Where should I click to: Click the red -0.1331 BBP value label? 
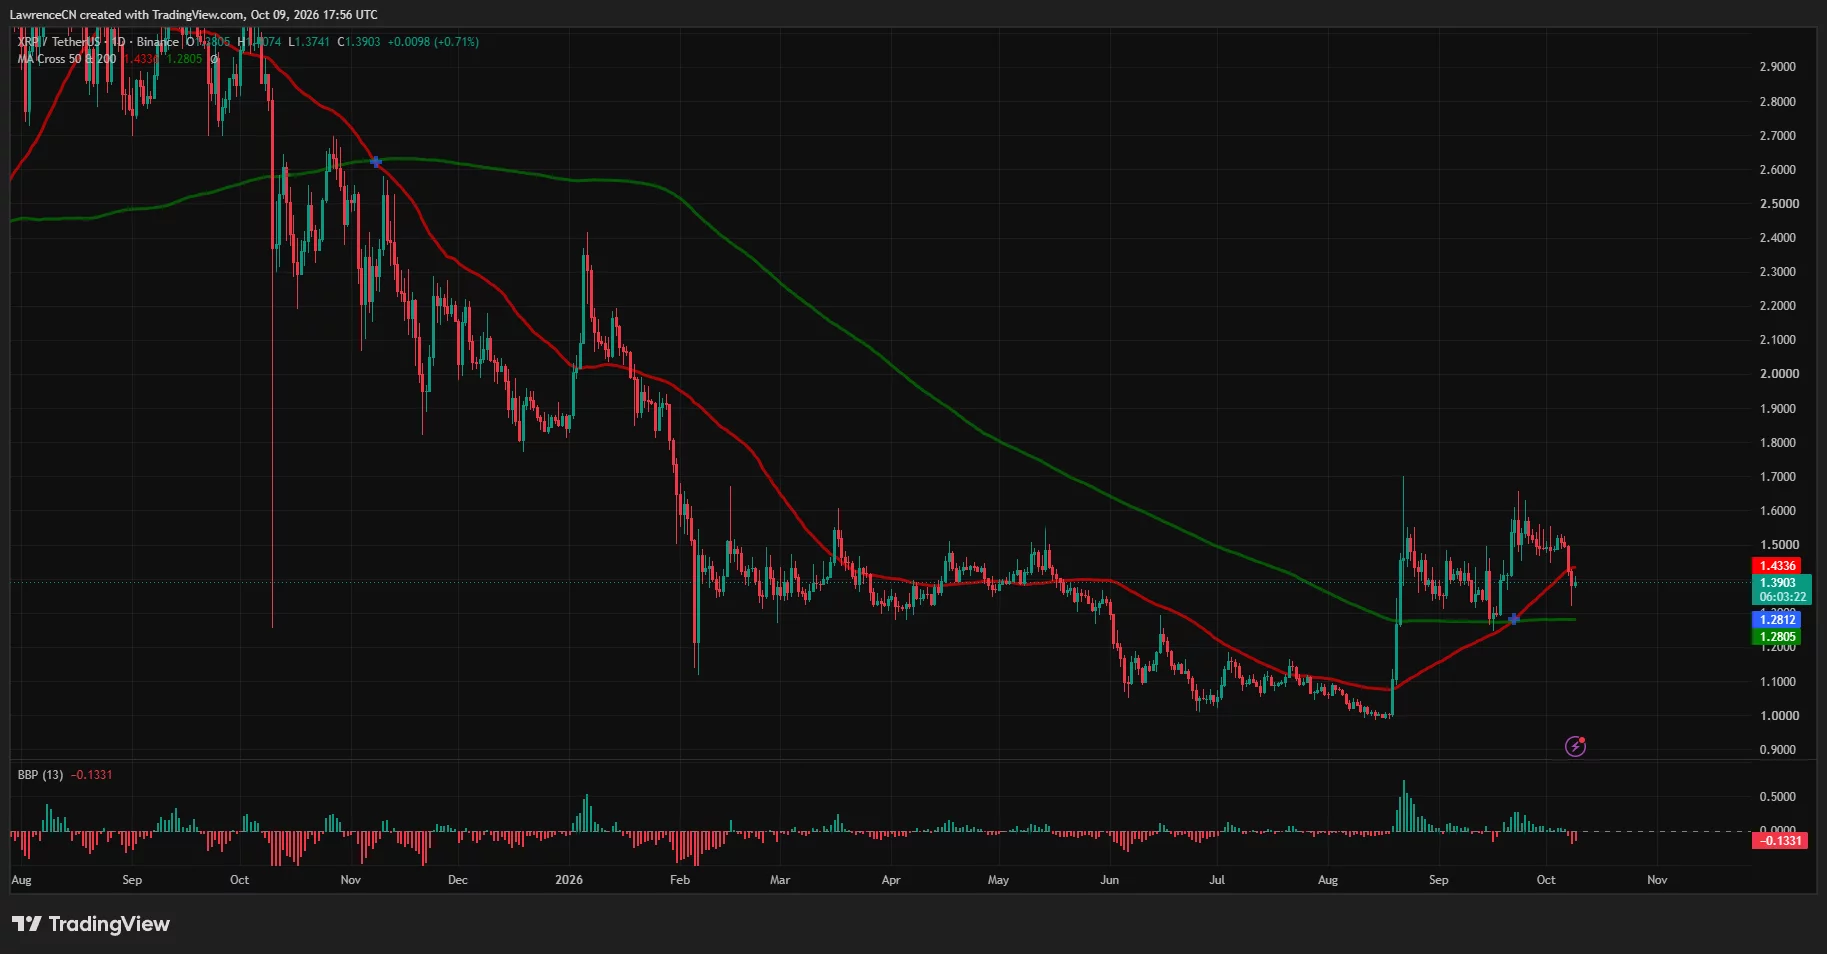(x=1780, y=841)
